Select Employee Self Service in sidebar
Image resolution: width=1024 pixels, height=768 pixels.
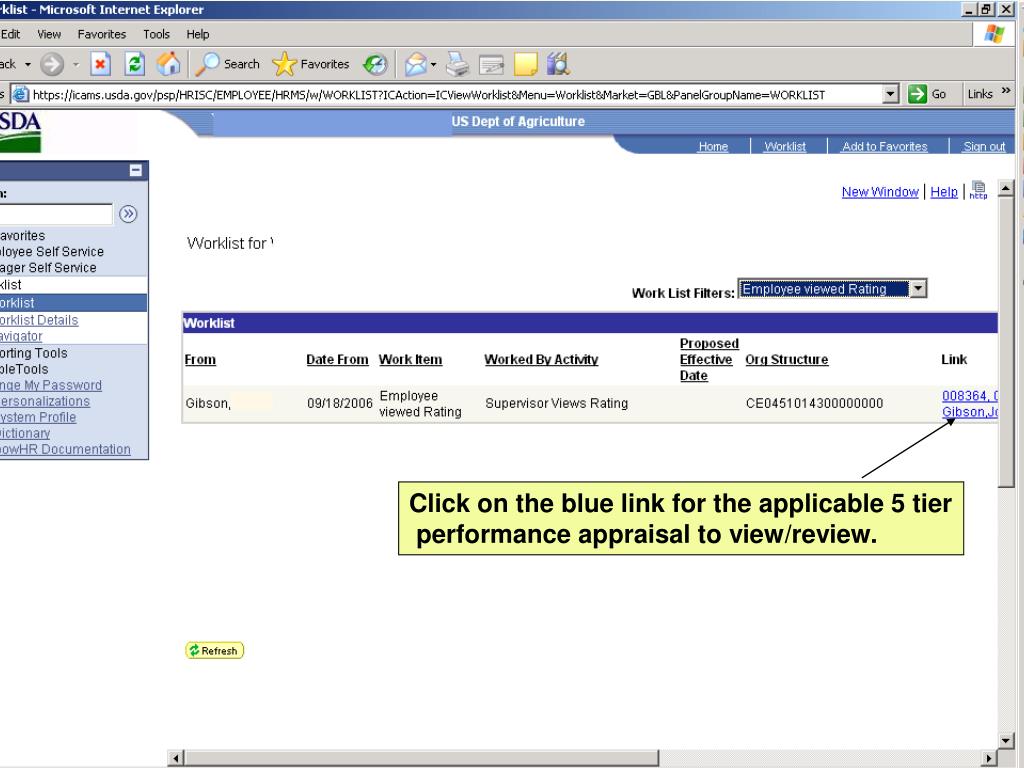coord(52,251)
